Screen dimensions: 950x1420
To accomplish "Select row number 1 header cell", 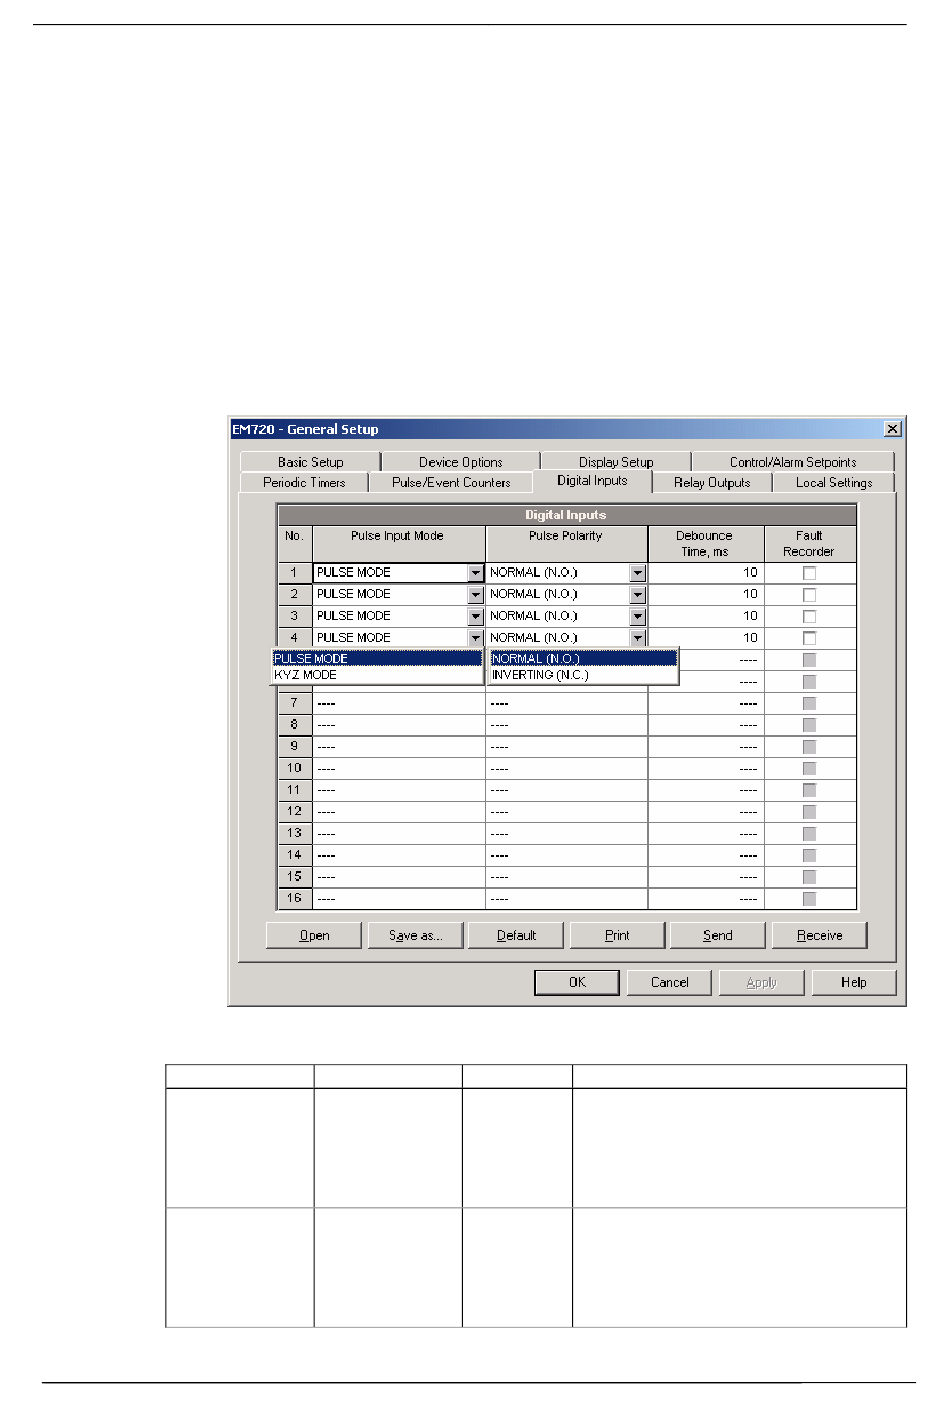I will 294,573.
